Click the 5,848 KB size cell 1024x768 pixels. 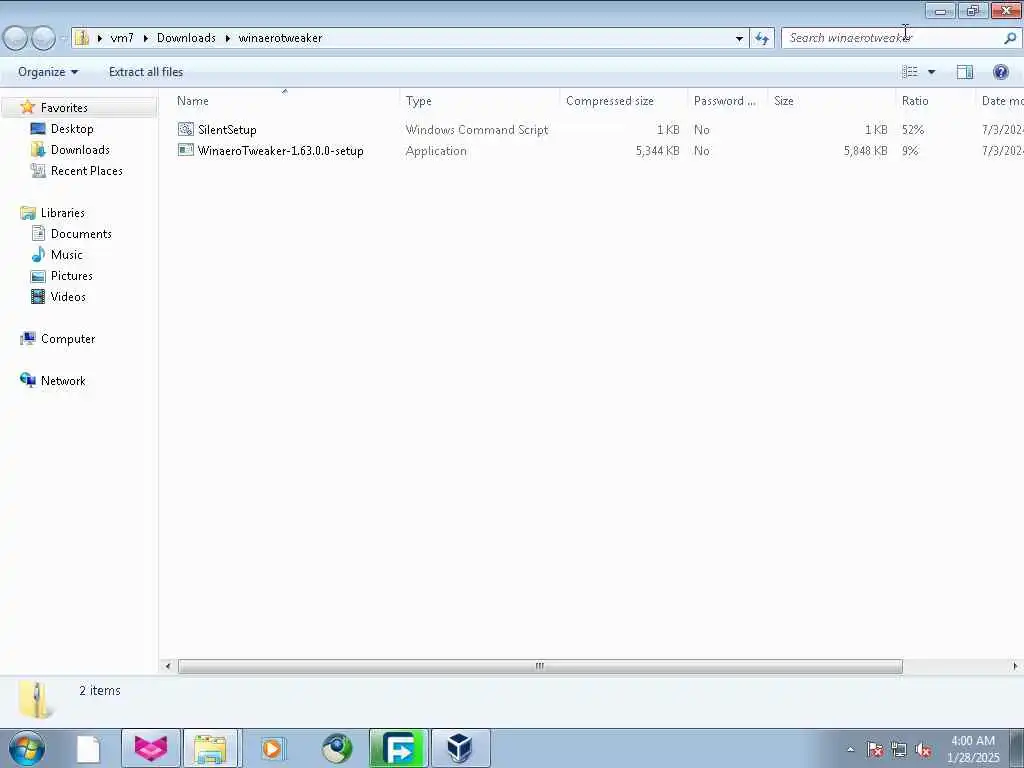click(x=865, y=150)
